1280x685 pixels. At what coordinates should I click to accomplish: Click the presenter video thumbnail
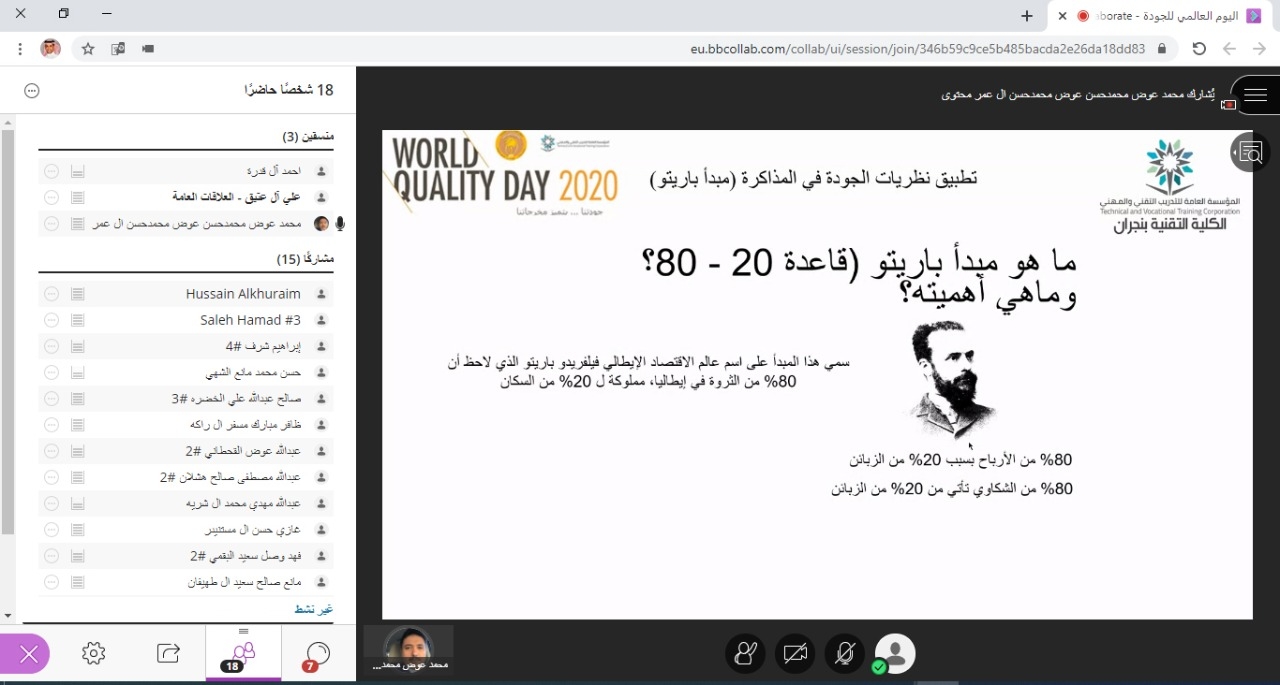point(408,648)
